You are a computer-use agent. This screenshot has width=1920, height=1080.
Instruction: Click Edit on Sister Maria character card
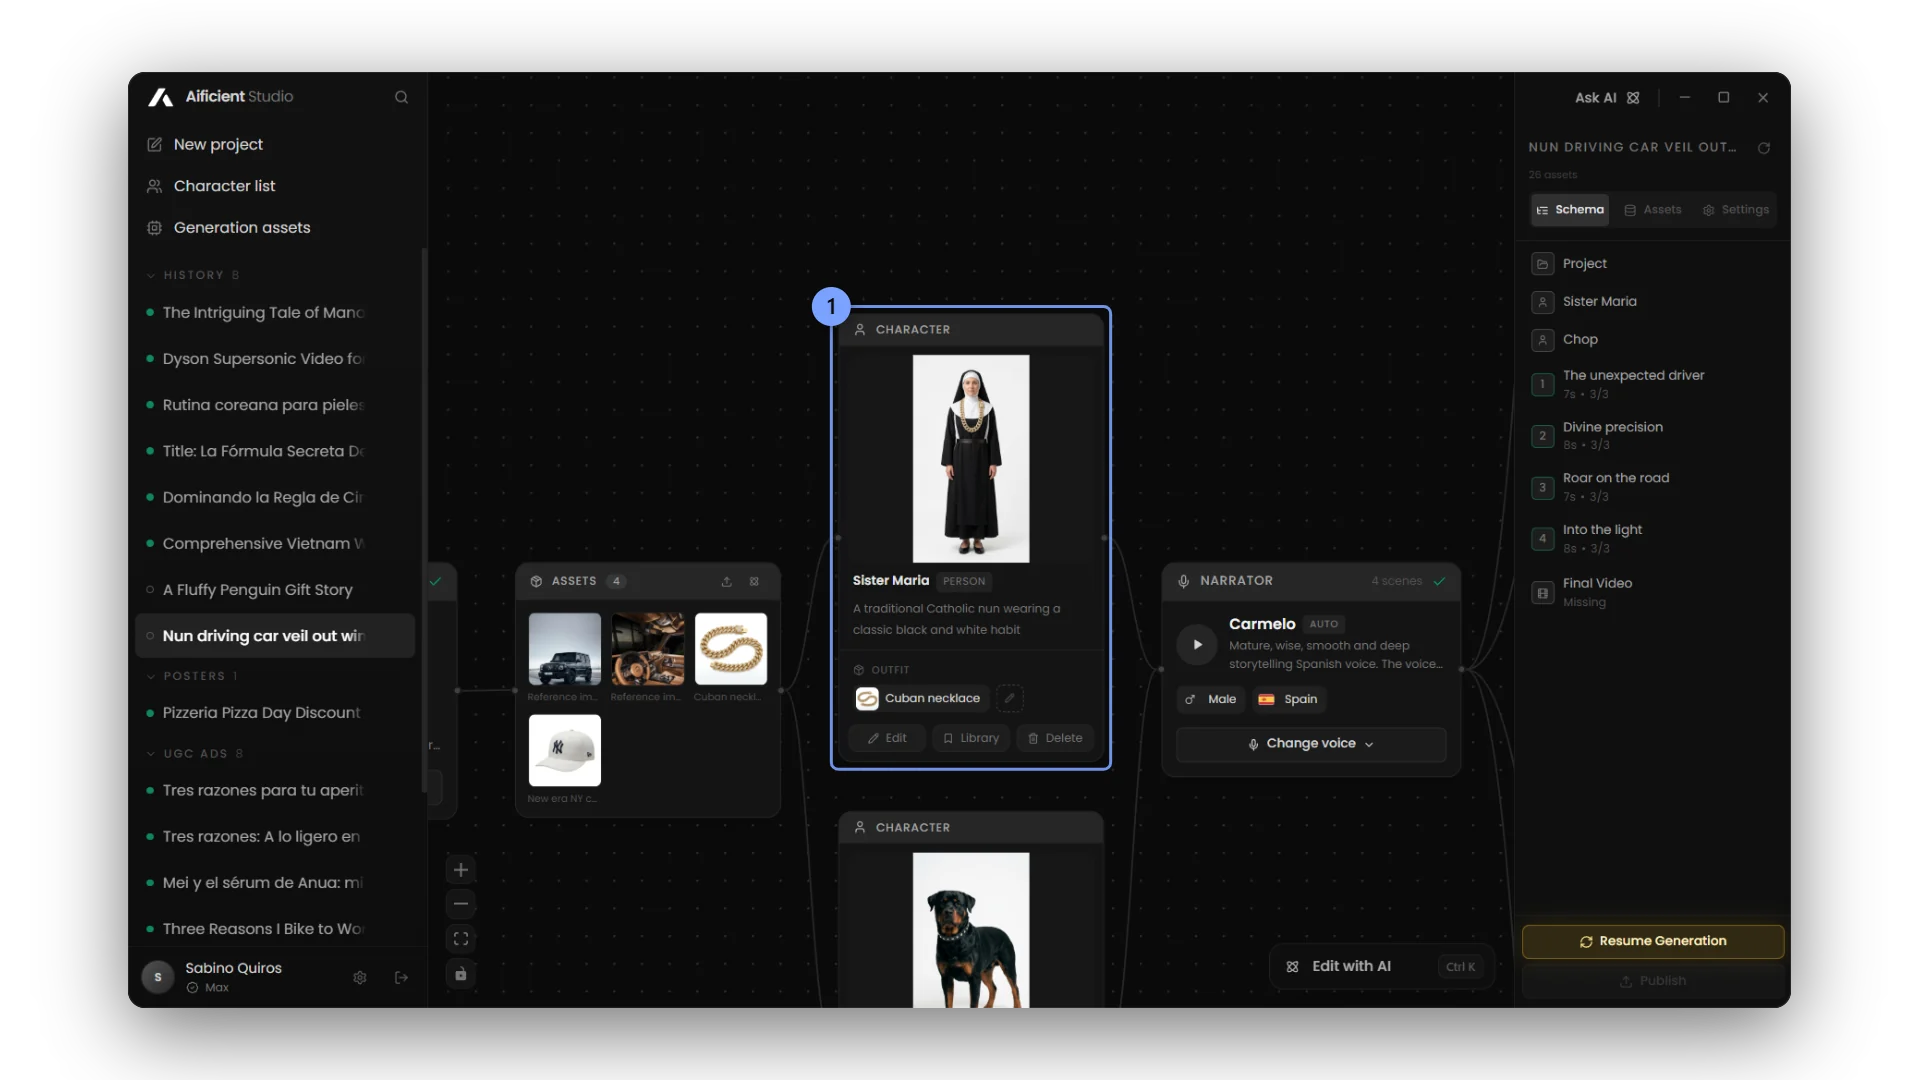click(x=887, y=738)
